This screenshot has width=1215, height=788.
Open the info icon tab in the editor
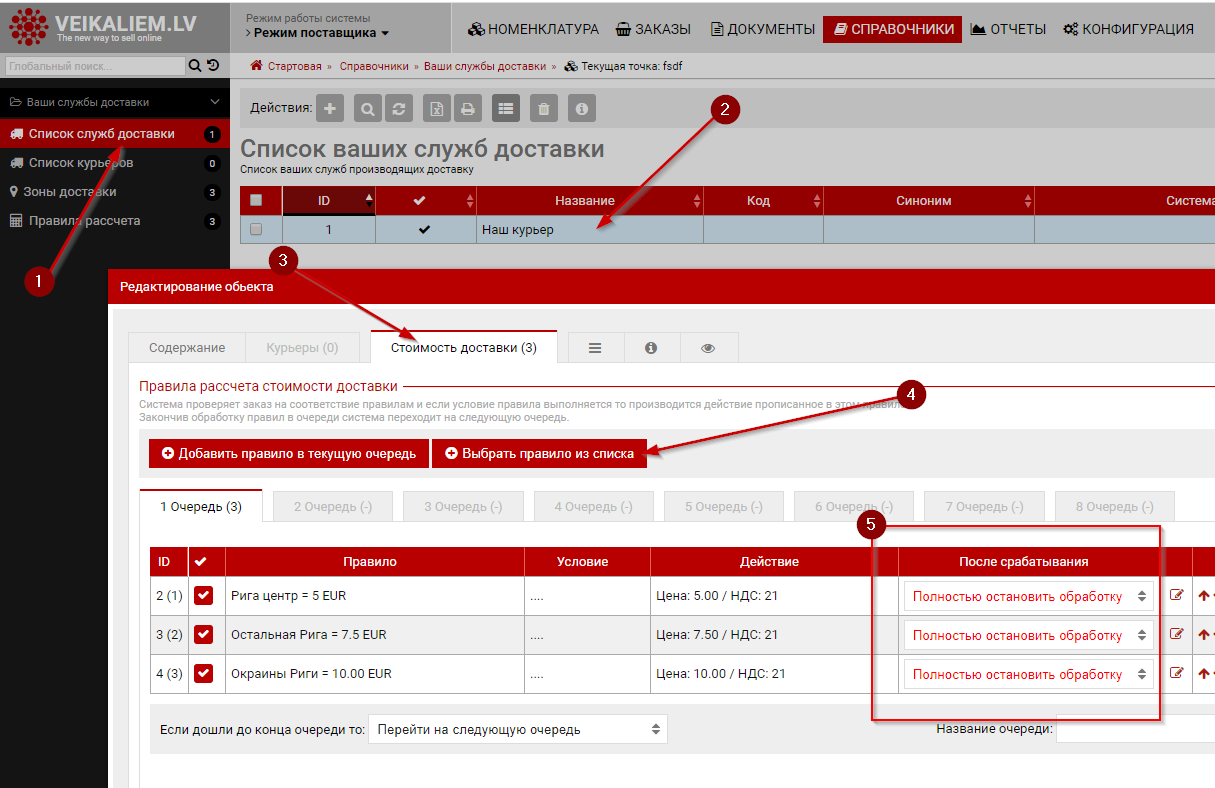coord(651,348)
